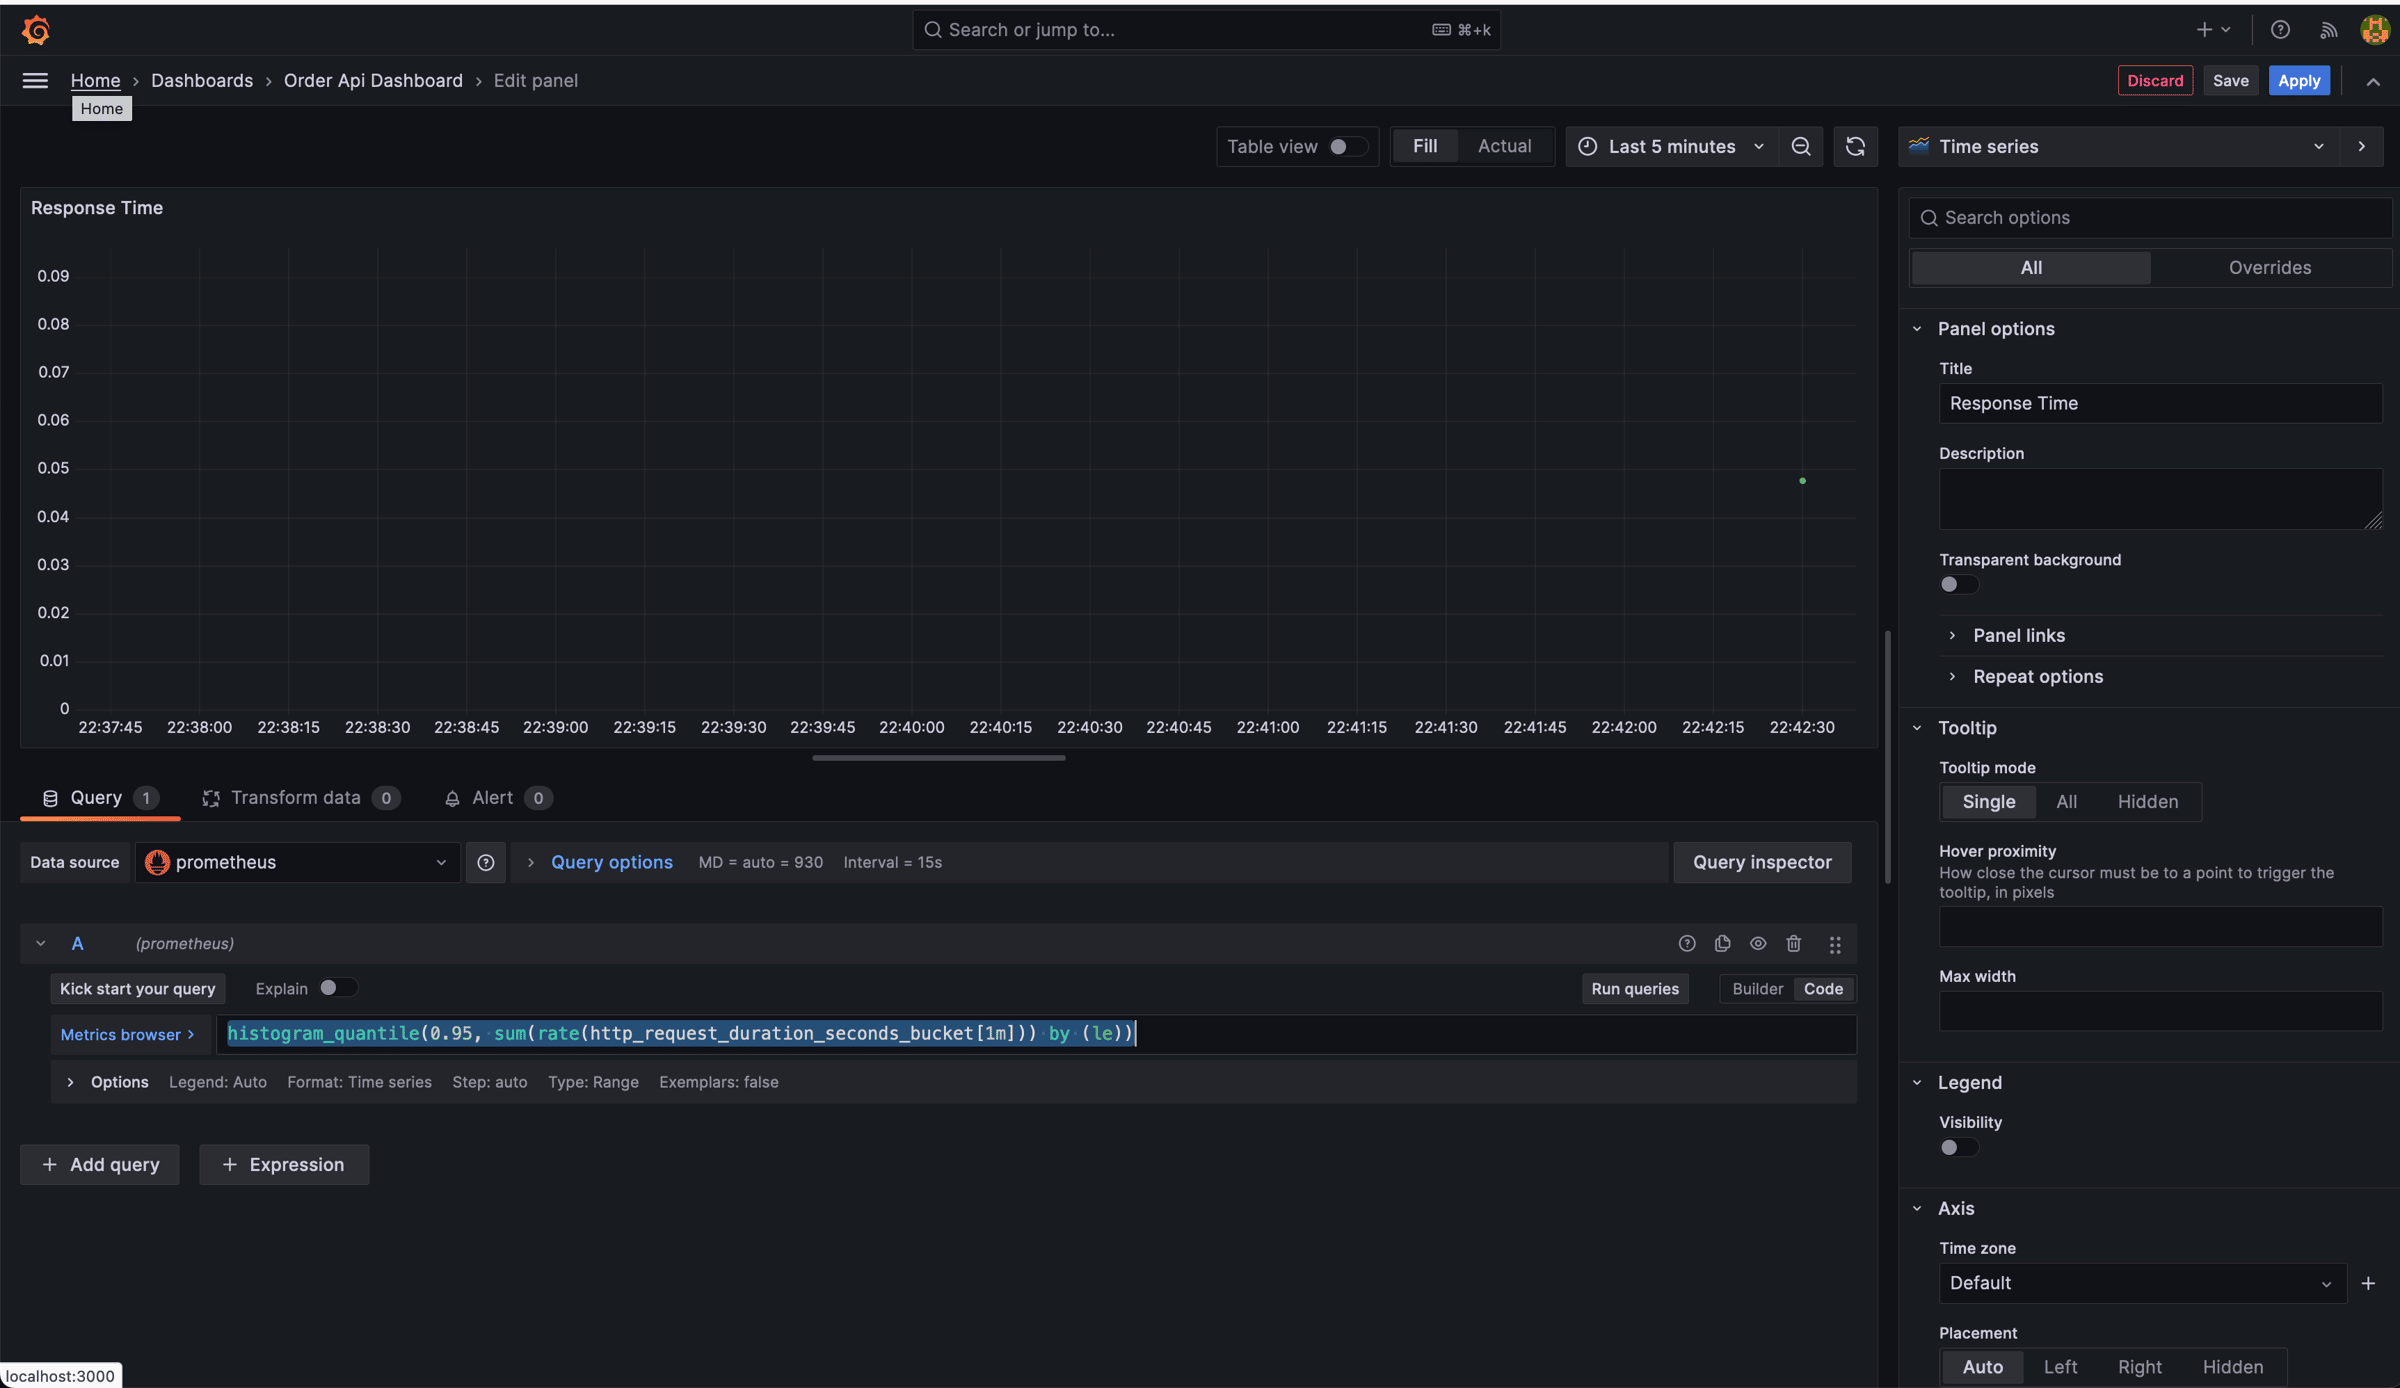Switch to the Transform data tab
Screen dimensions: 2400x1388
(295, 798)
